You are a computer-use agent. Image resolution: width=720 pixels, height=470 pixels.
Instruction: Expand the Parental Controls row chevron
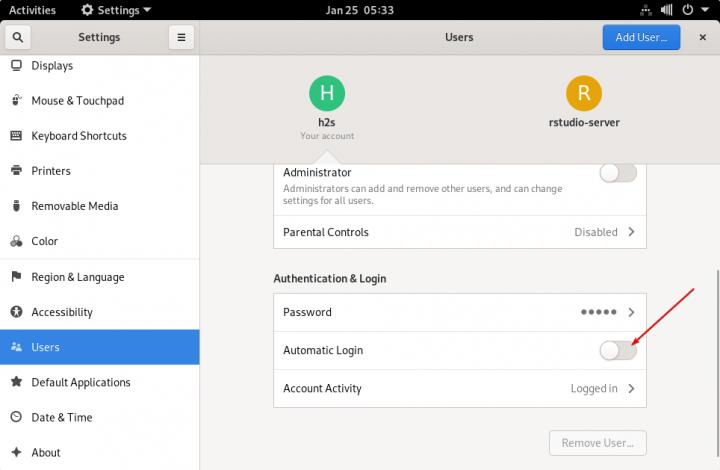click(631, 232)
